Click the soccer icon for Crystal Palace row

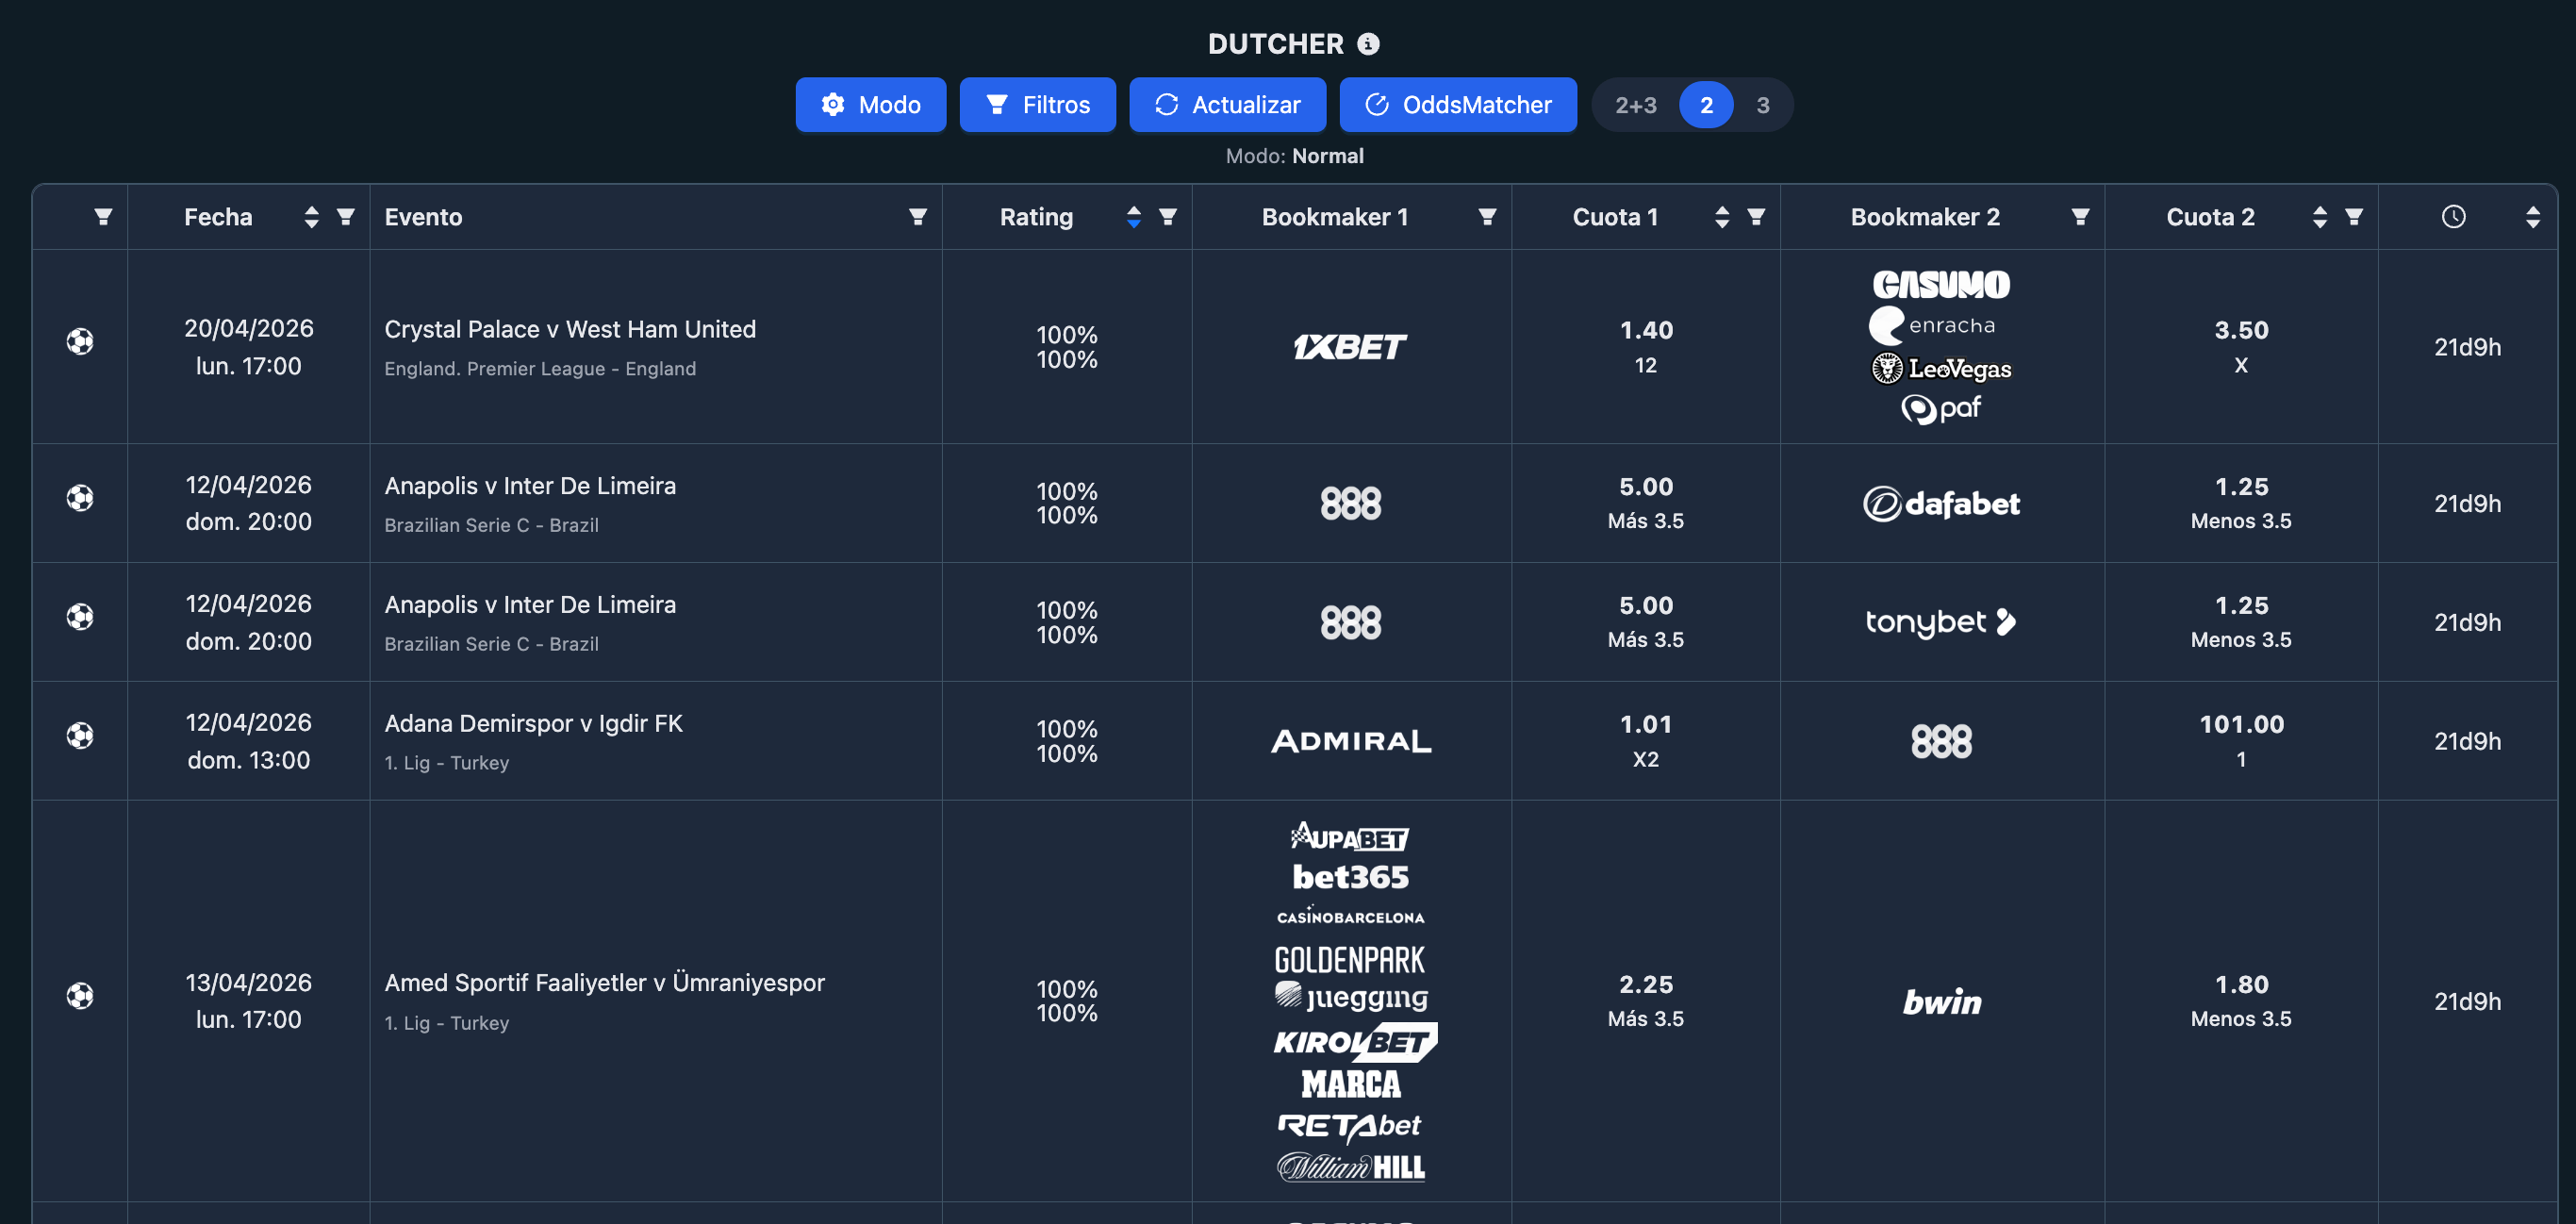coord(80,342)
